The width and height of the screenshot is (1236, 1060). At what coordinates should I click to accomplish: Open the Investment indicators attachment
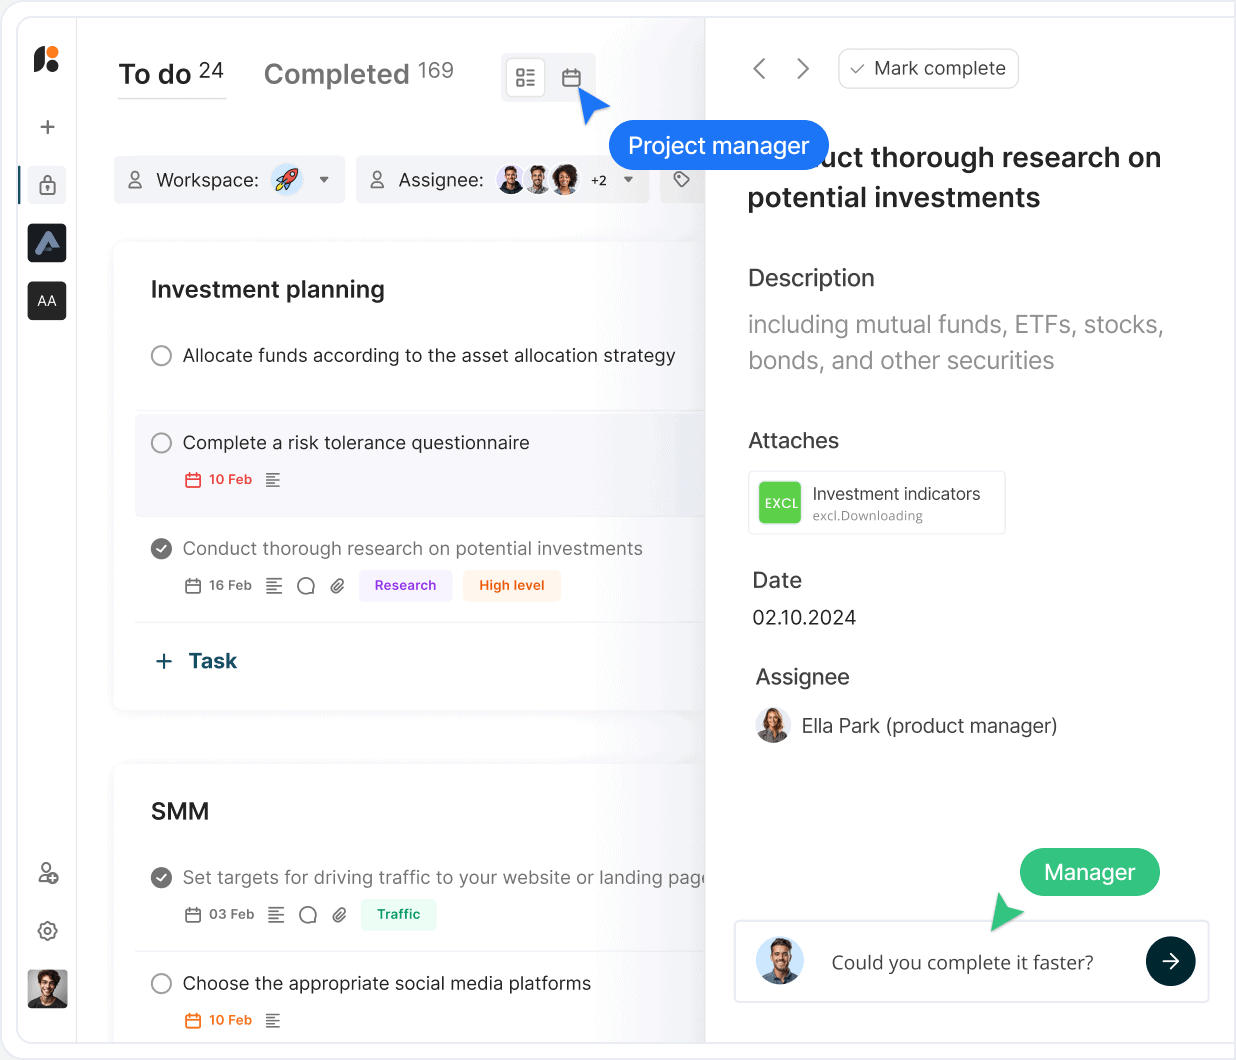876,503
